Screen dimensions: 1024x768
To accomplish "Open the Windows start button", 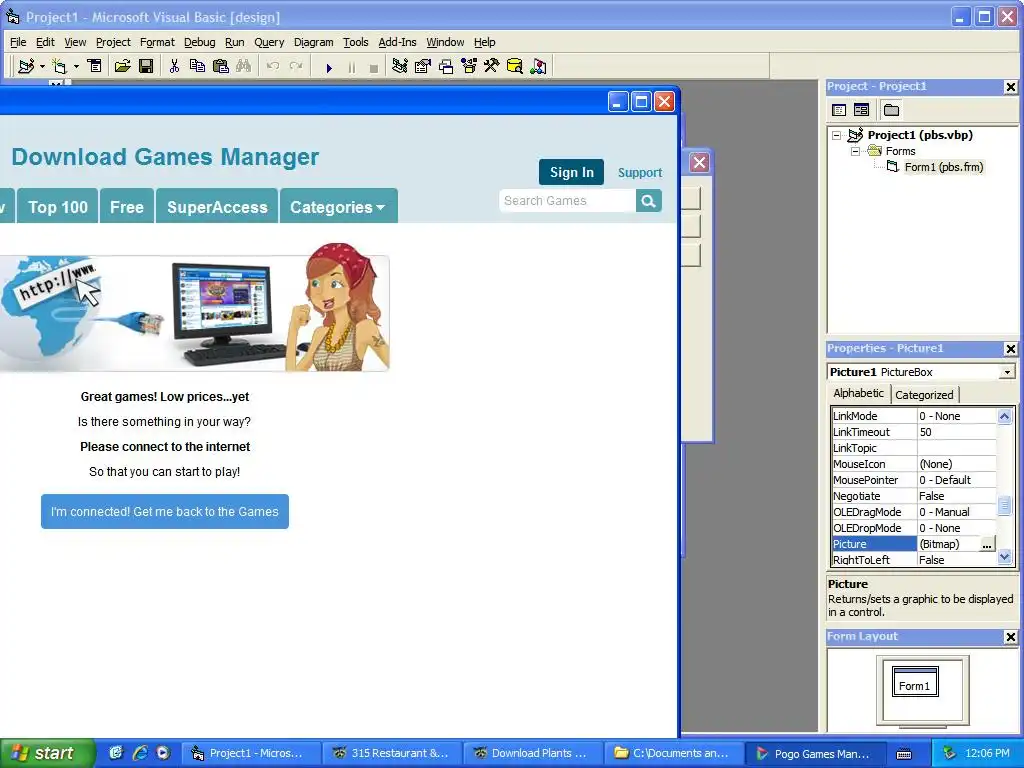I will [47, 753].
